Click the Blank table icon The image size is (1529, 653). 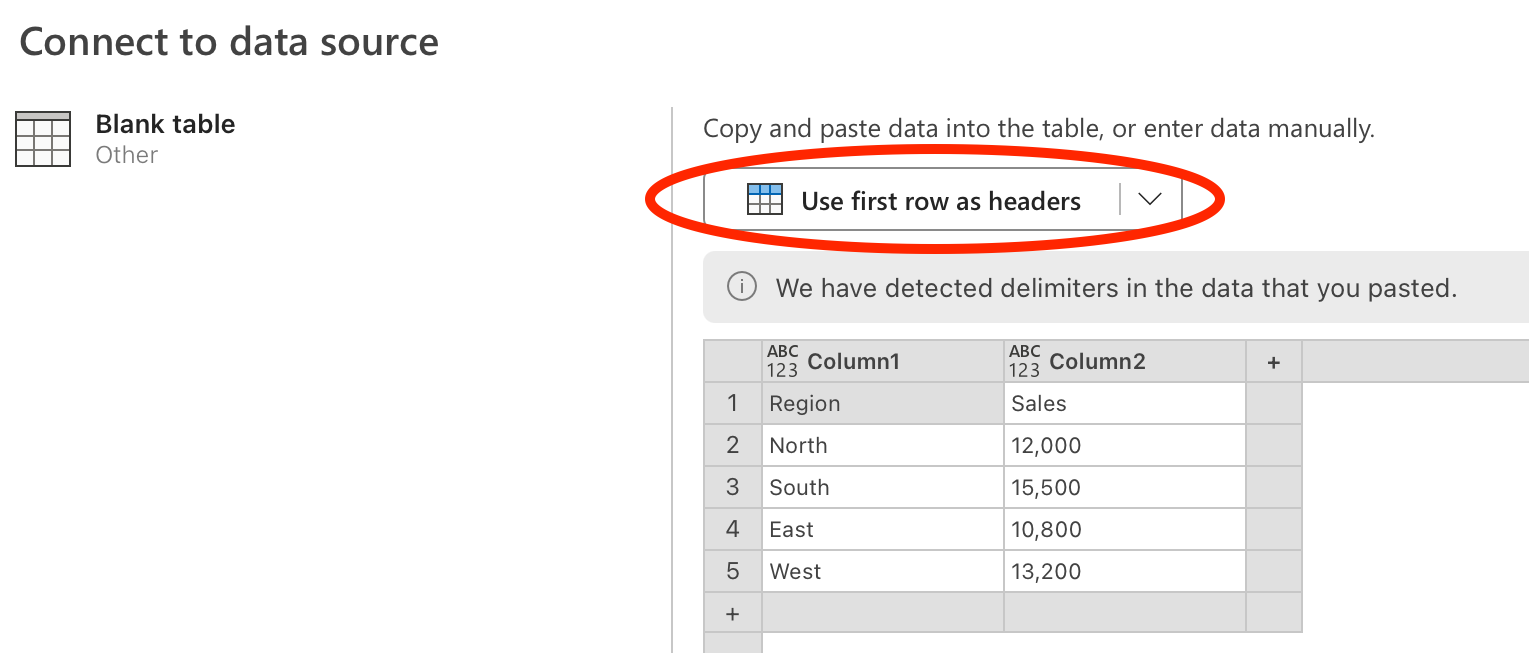43,139
